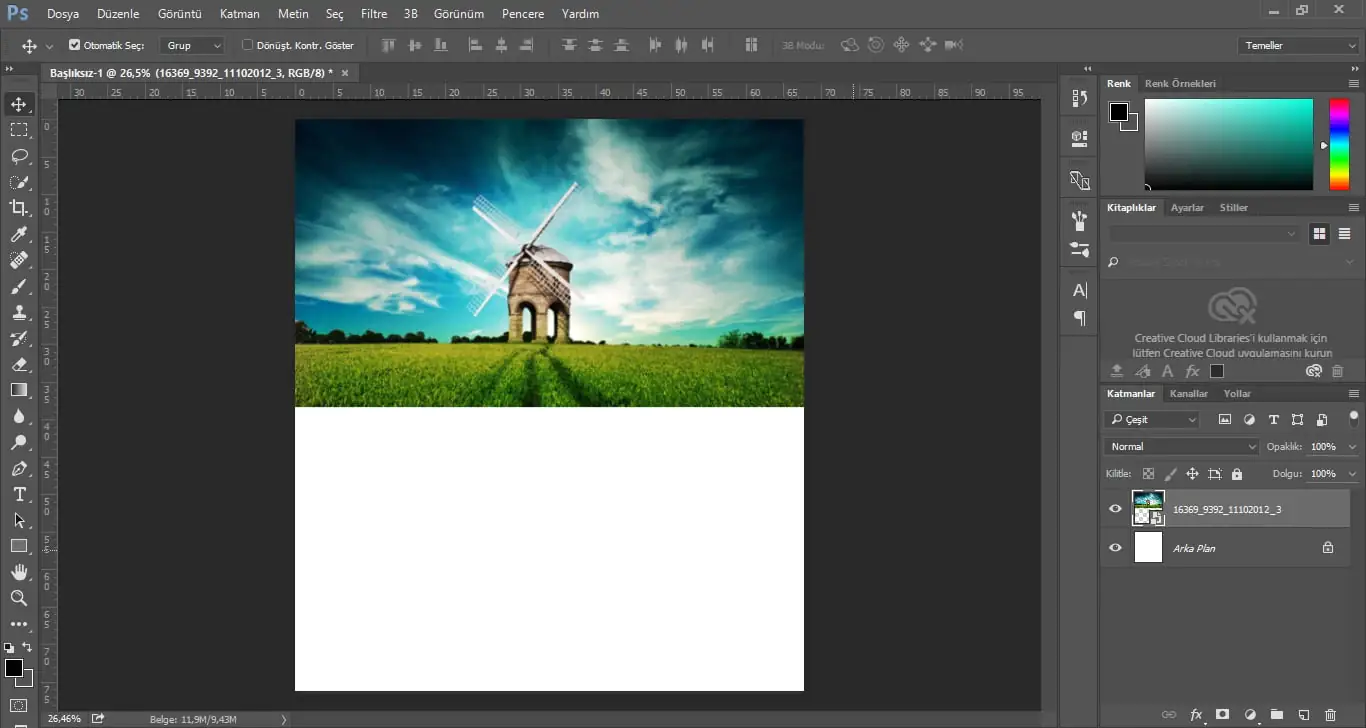Screen dimensions: 1366x728
Task: Activate the Zoom tool
Action: pos(19,598)
